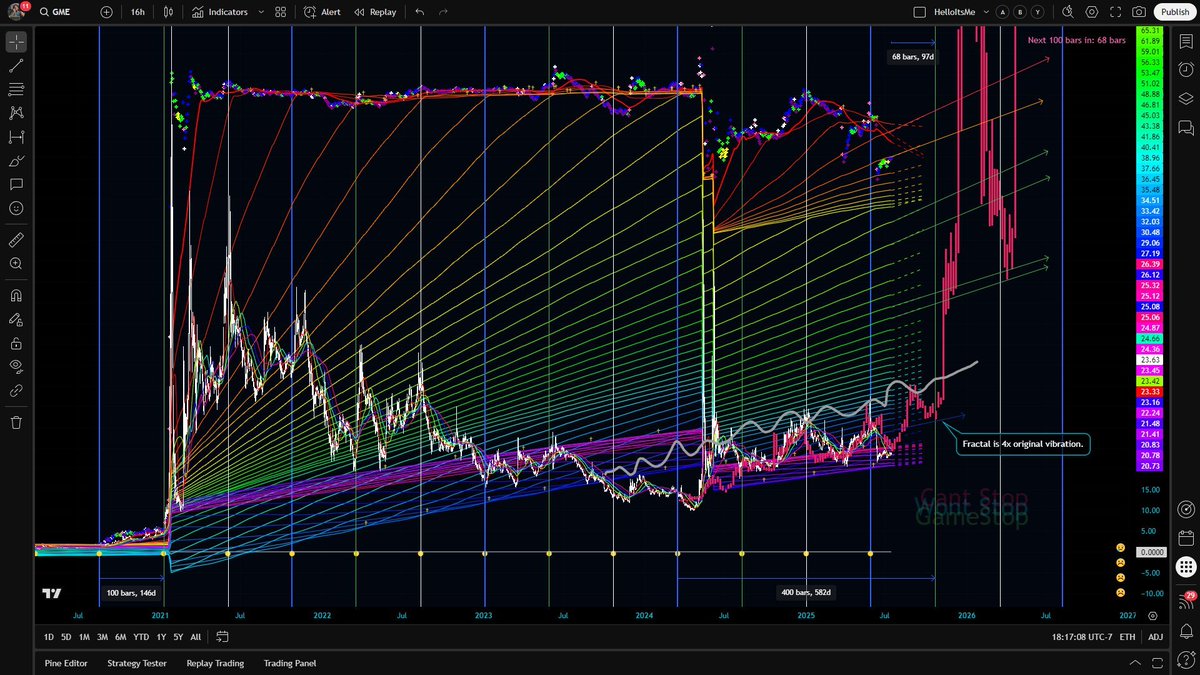Viewport: 1200px width, 675px height.
Task: Set date range to 1D
Action: 49,637
